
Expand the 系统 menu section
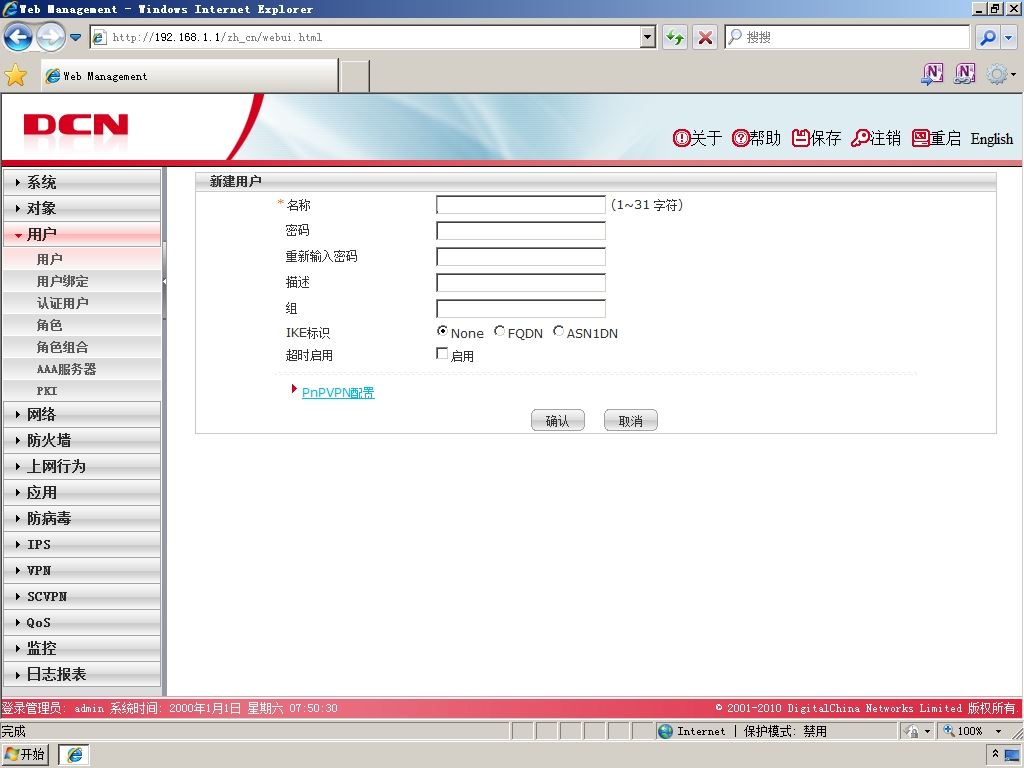pyautogui.click(x=82, y=182)
